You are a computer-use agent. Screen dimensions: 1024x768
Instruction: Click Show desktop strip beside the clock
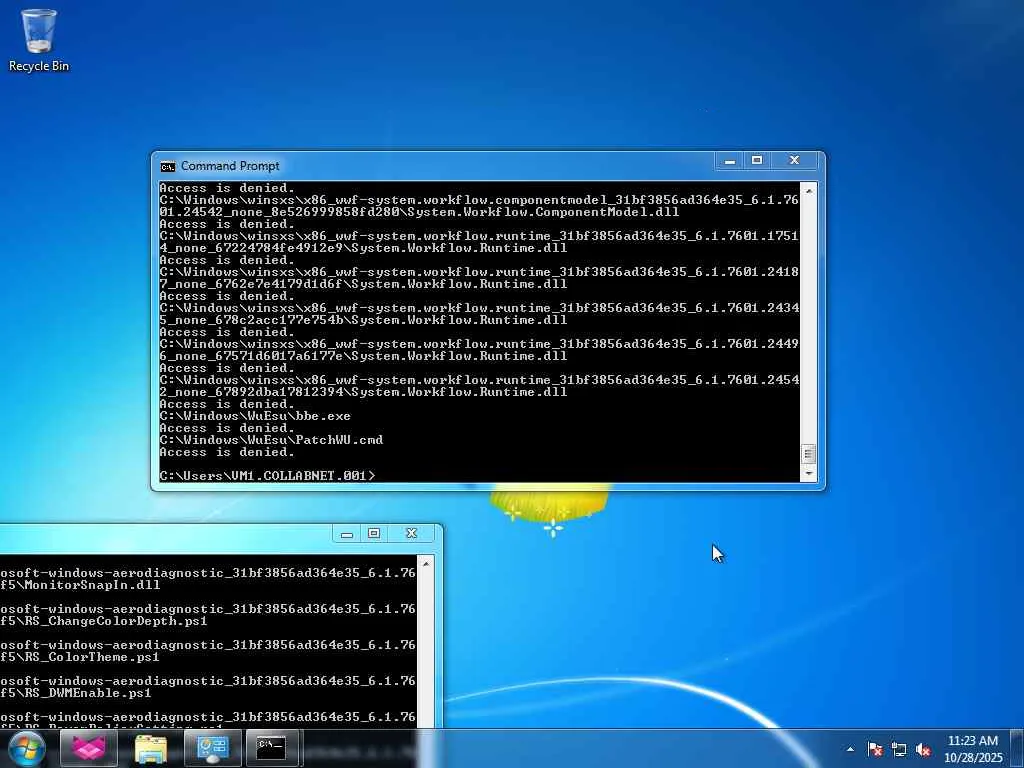[x=1018, y=748]
